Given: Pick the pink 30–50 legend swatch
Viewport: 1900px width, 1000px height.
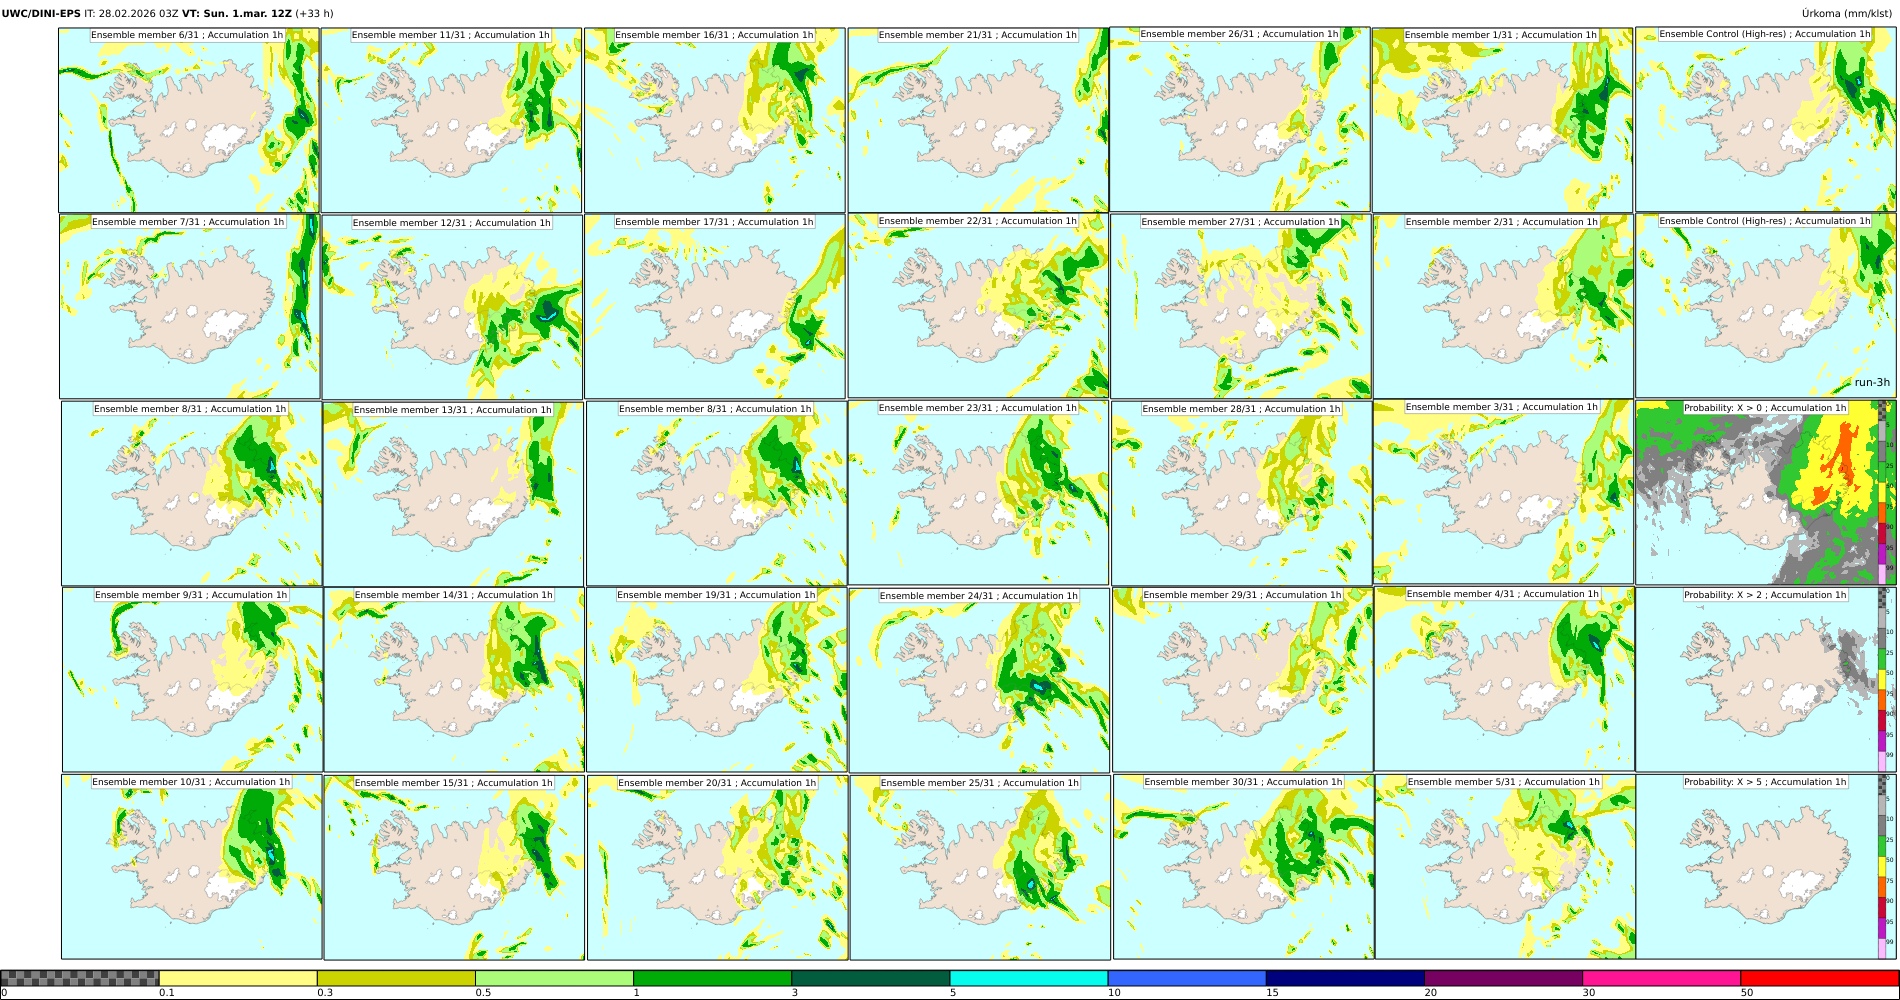Looking at the screenshot, I should [x=1661, y=978].
